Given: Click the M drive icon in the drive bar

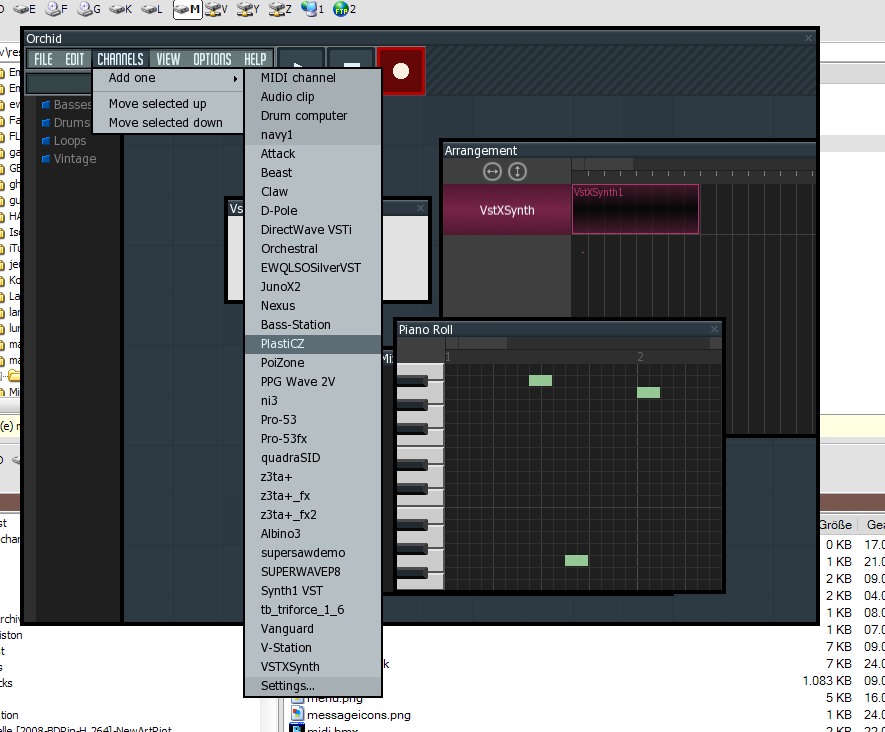Looking at the screenshot, I should [x=187, y=9].
